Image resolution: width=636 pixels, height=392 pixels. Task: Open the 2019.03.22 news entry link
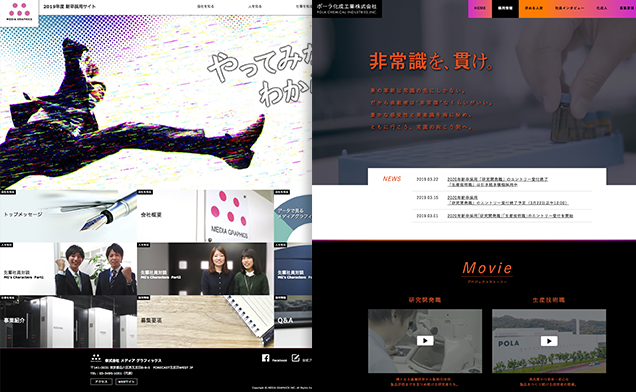pyautogui.click(x=497, y=182)
